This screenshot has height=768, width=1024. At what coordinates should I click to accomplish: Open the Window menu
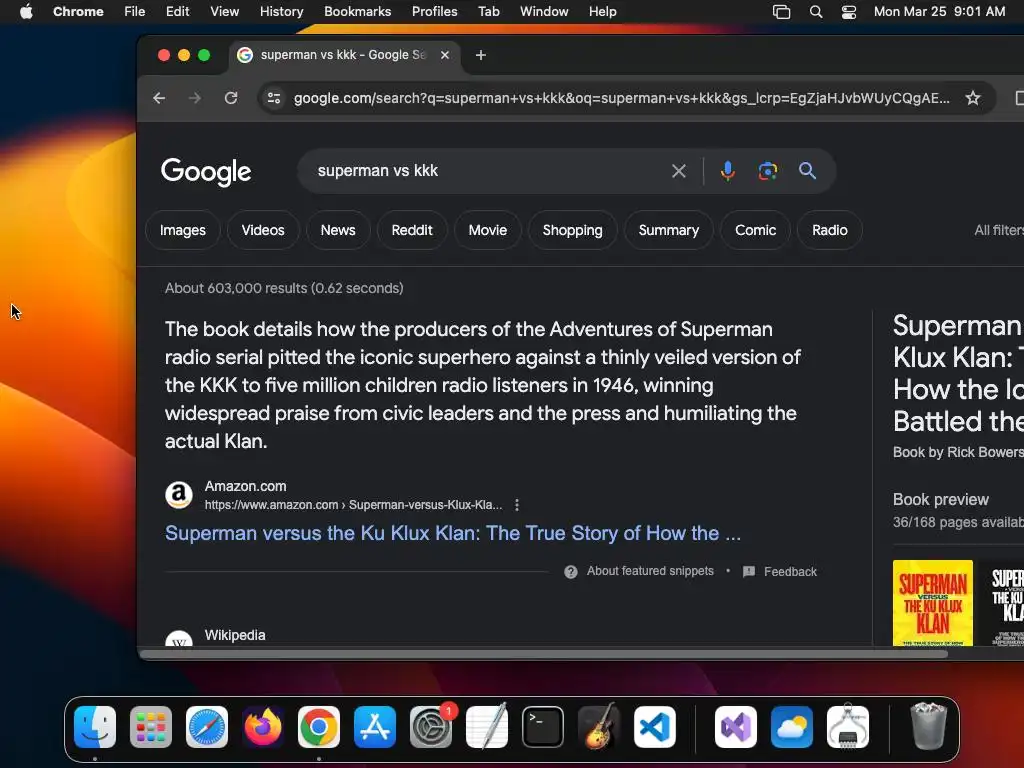point(544,12)
